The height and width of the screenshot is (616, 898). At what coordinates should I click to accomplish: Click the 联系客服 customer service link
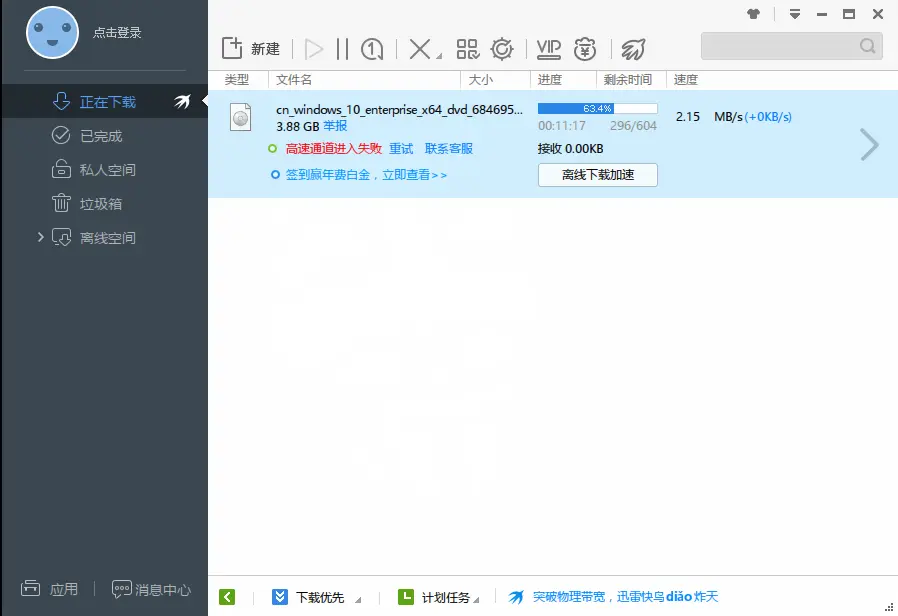pyautogui.click(x=448, y=149)
